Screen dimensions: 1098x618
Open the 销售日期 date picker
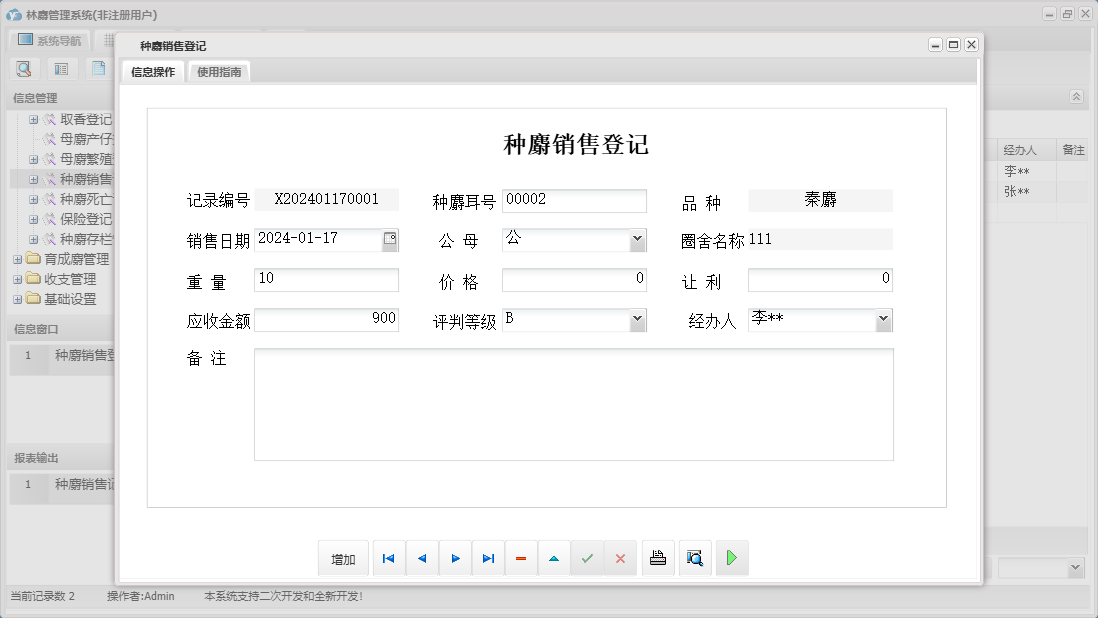(391, 239)
